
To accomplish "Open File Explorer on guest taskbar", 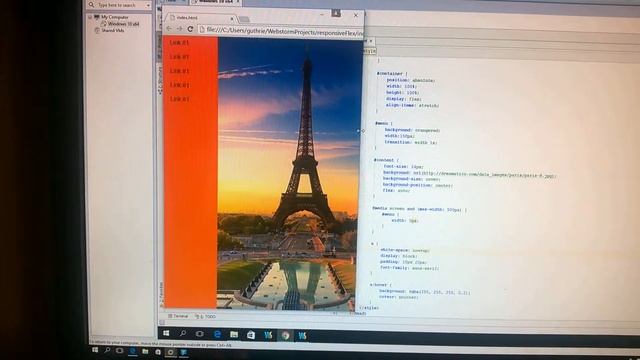I will [x=234, y=335].
